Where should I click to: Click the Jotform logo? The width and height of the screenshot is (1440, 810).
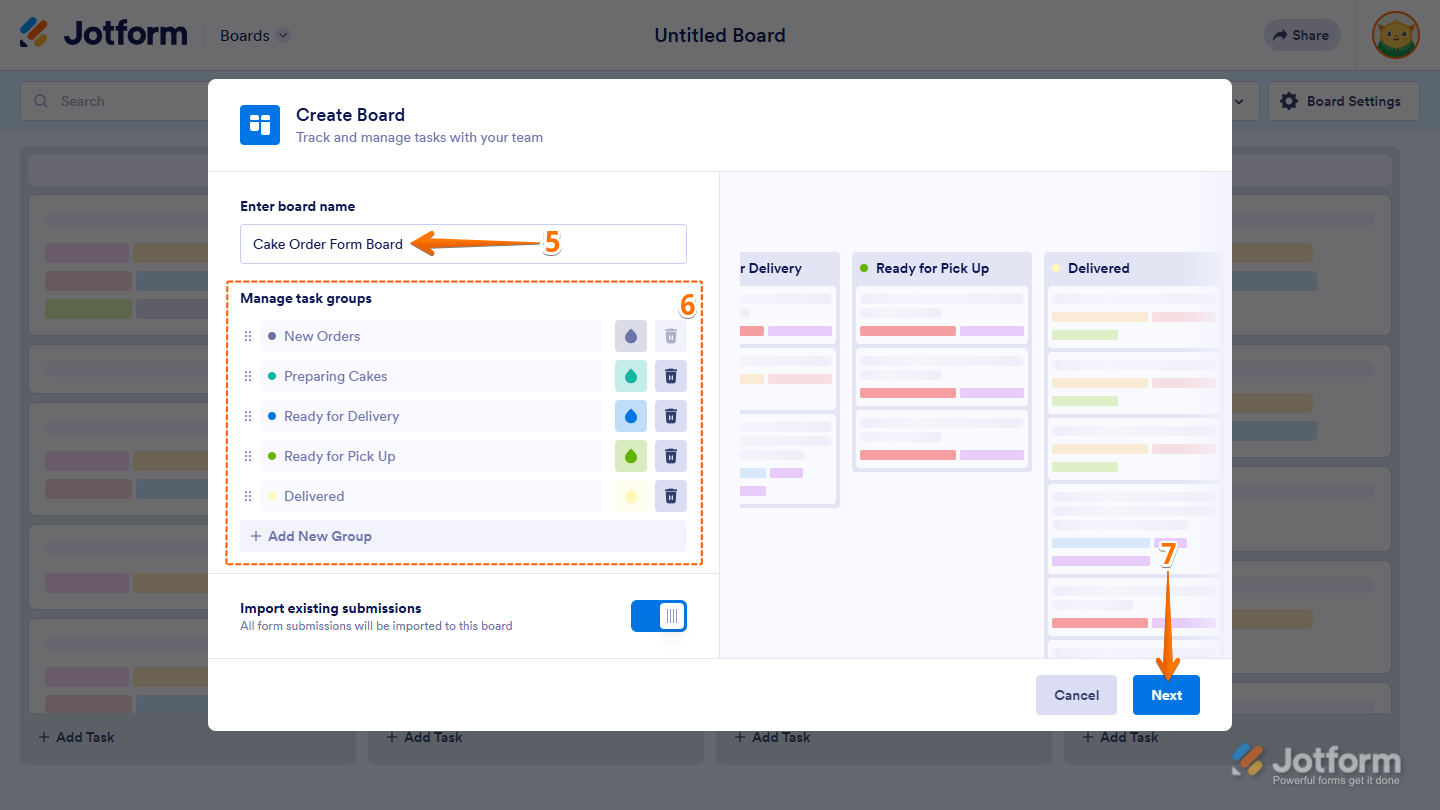pyautogui.click(x=104, y=33)
